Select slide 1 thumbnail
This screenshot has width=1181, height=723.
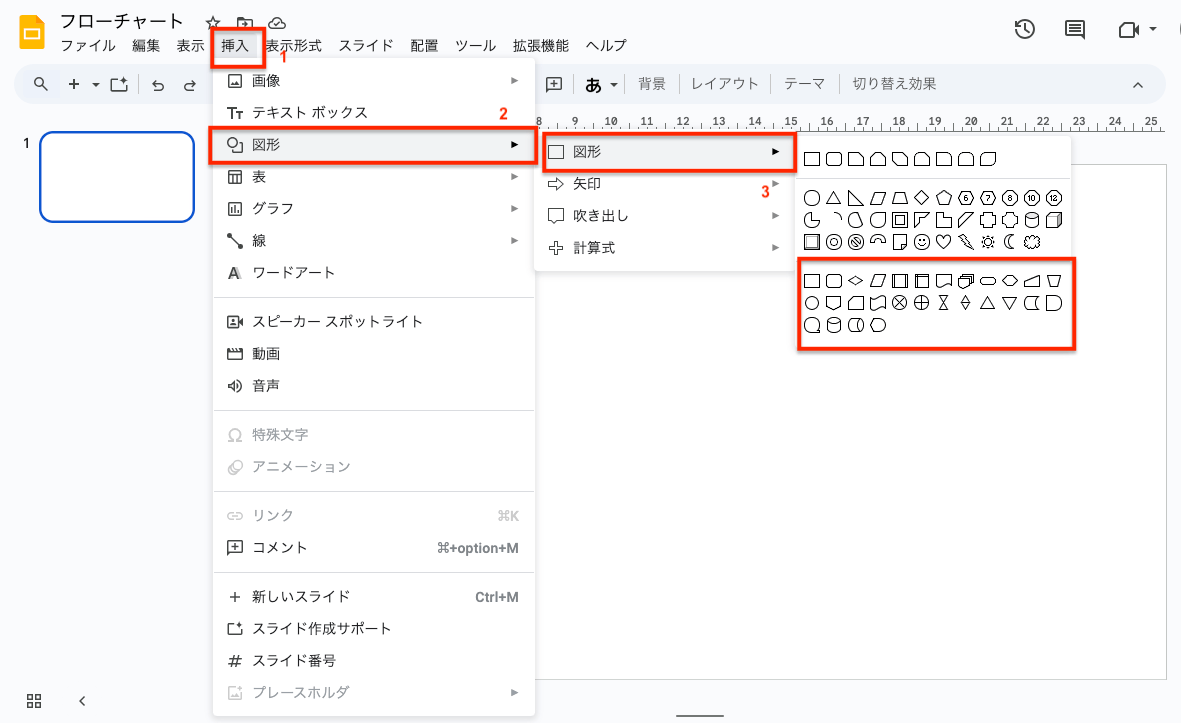pos(117,177)
